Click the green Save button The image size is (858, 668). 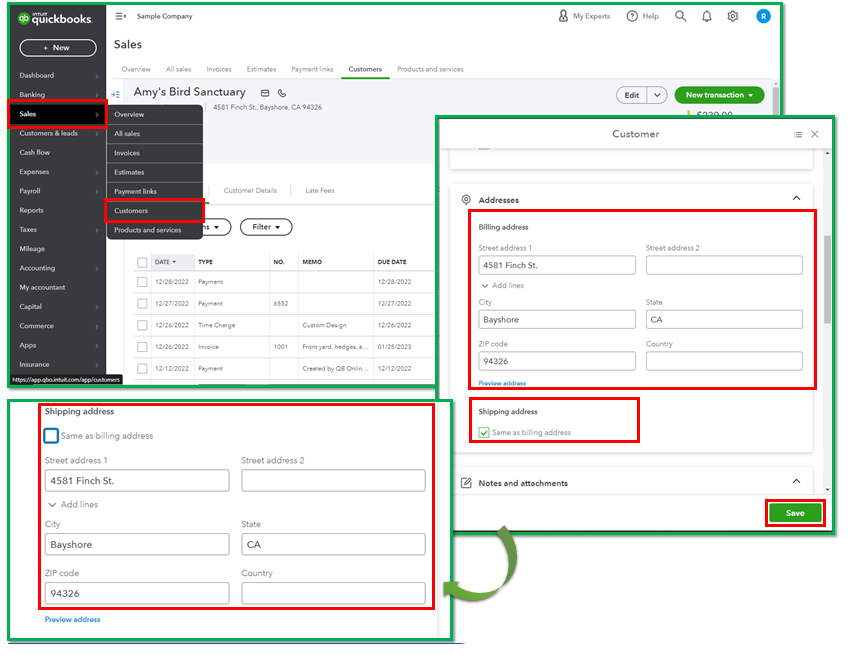795,513
